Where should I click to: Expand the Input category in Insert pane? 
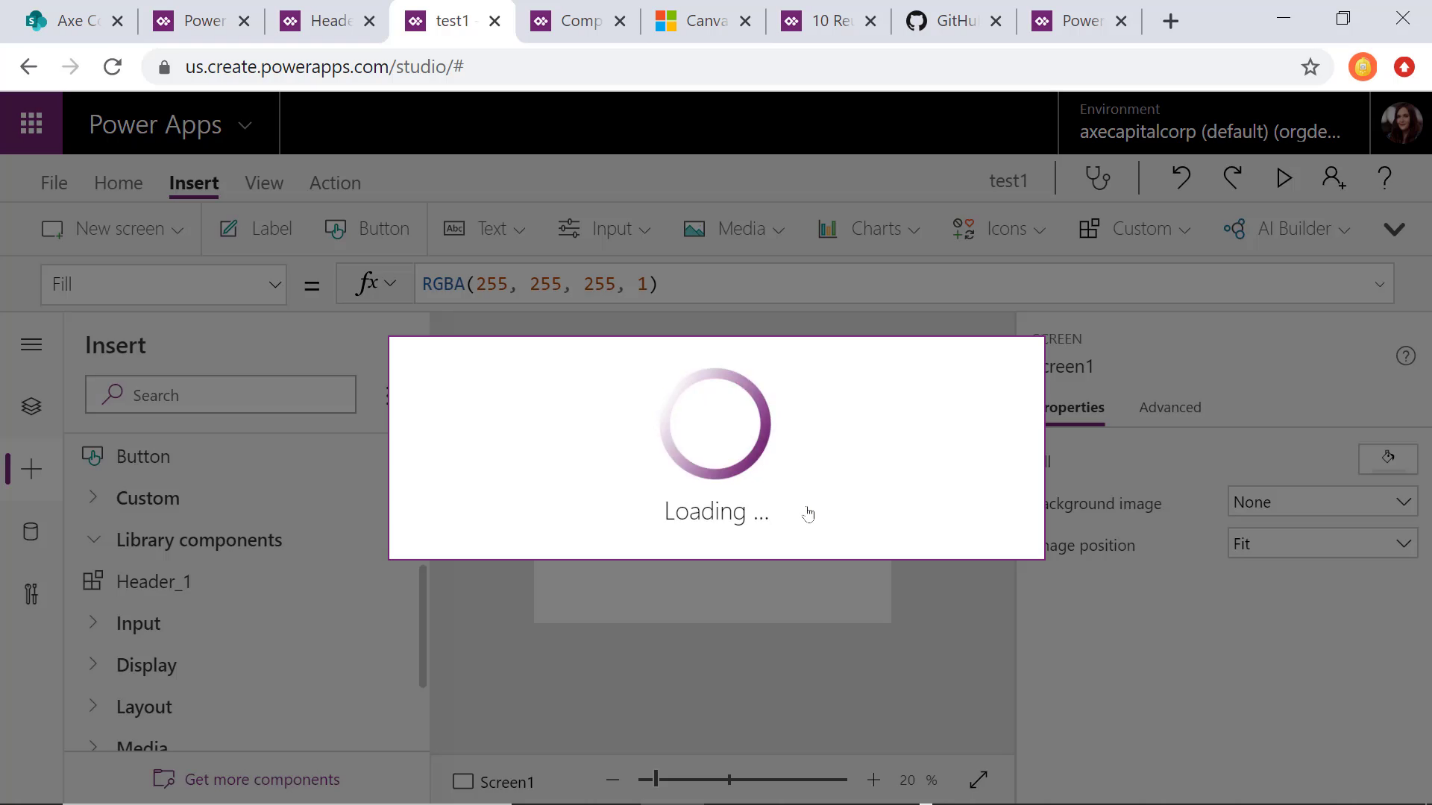(138, 623)
